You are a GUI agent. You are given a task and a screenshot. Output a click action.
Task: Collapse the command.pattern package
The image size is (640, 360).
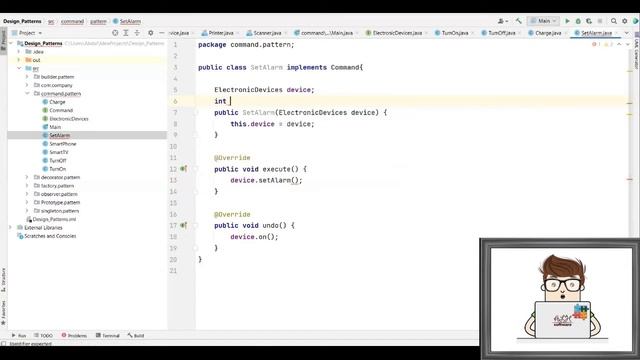27,93
